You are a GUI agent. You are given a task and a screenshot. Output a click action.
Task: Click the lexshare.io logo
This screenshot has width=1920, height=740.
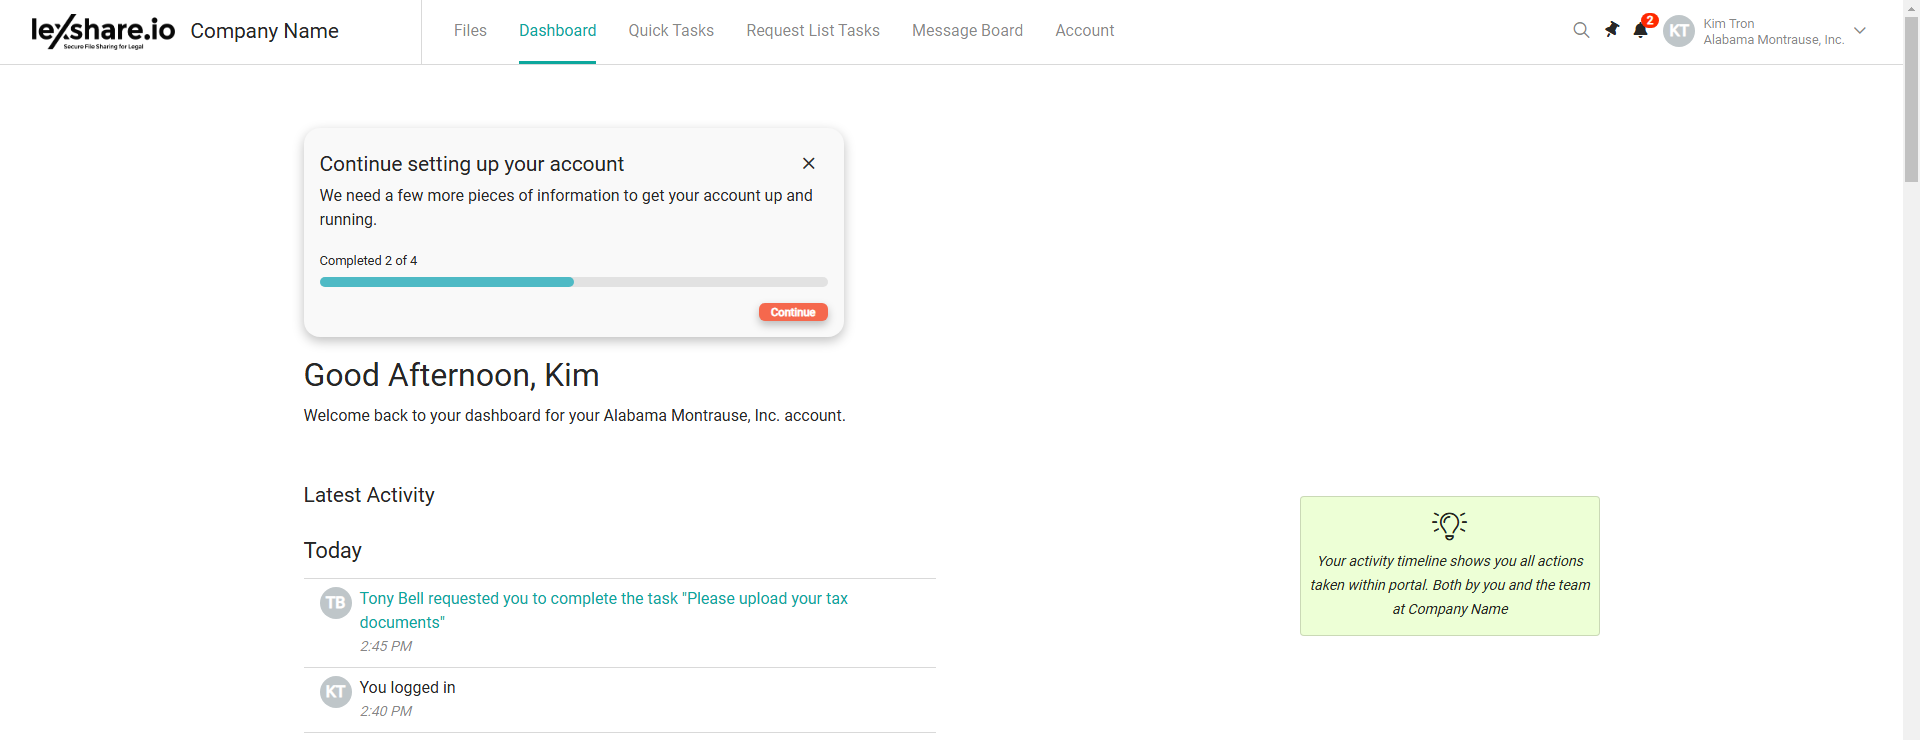pyautogui.click(x=103, y=31)
